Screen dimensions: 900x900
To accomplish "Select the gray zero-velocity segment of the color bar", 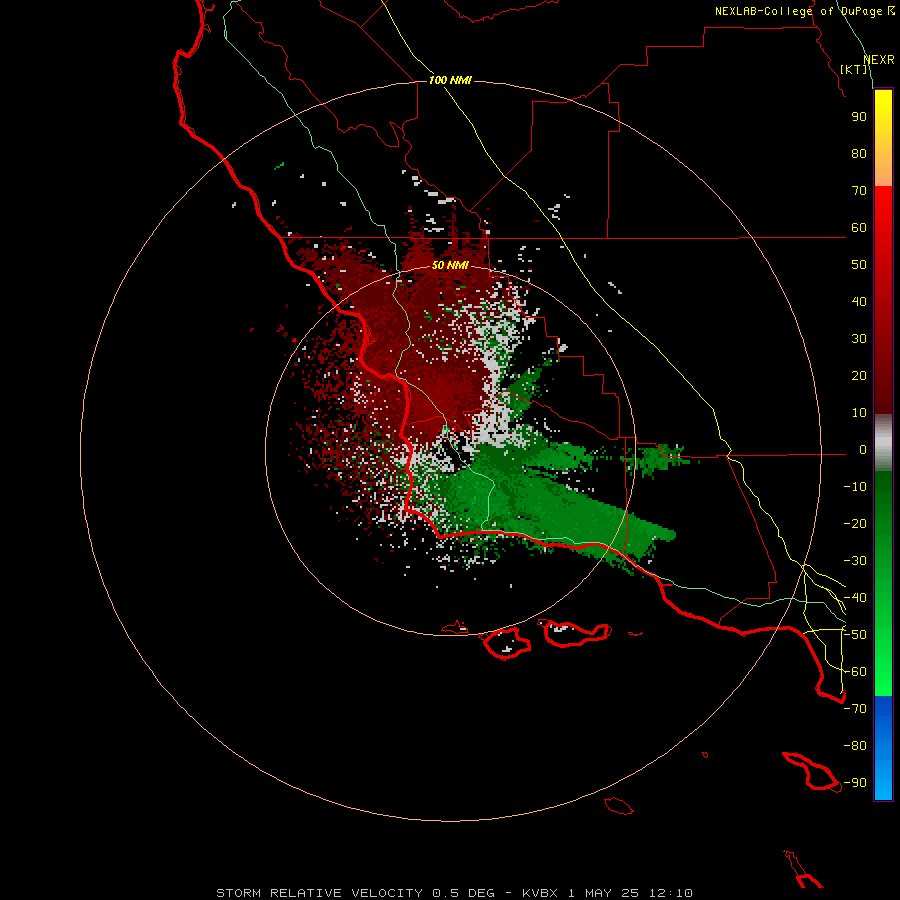I will 883,443.
